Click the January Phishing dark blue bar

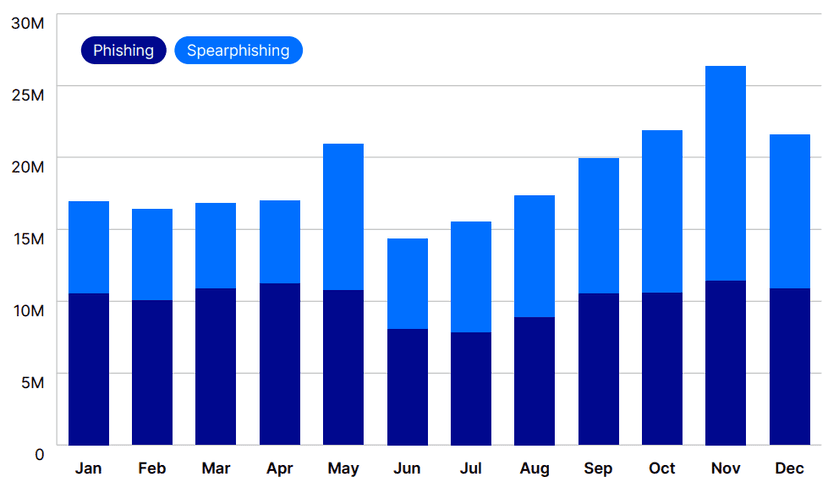pyautogui.click(x=88, y=368)
